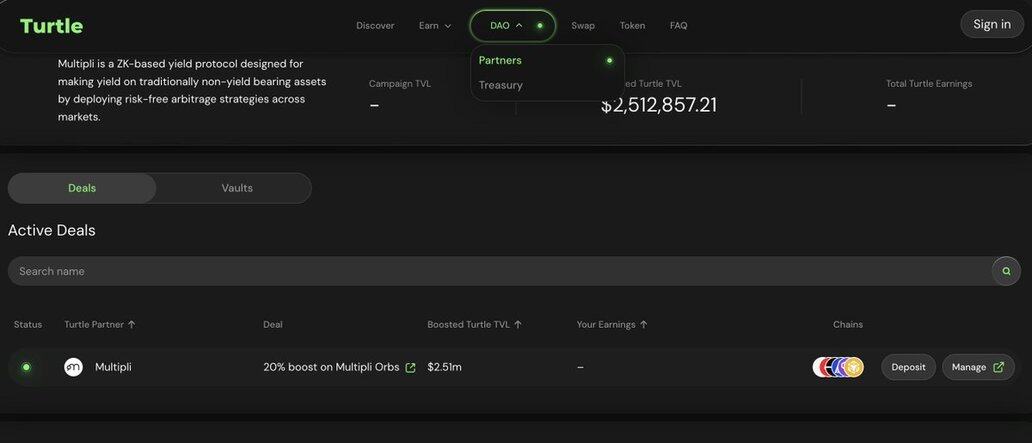Select Treasury from the DAO dropdown
The image size is (1032, 443).
point(501,85)
